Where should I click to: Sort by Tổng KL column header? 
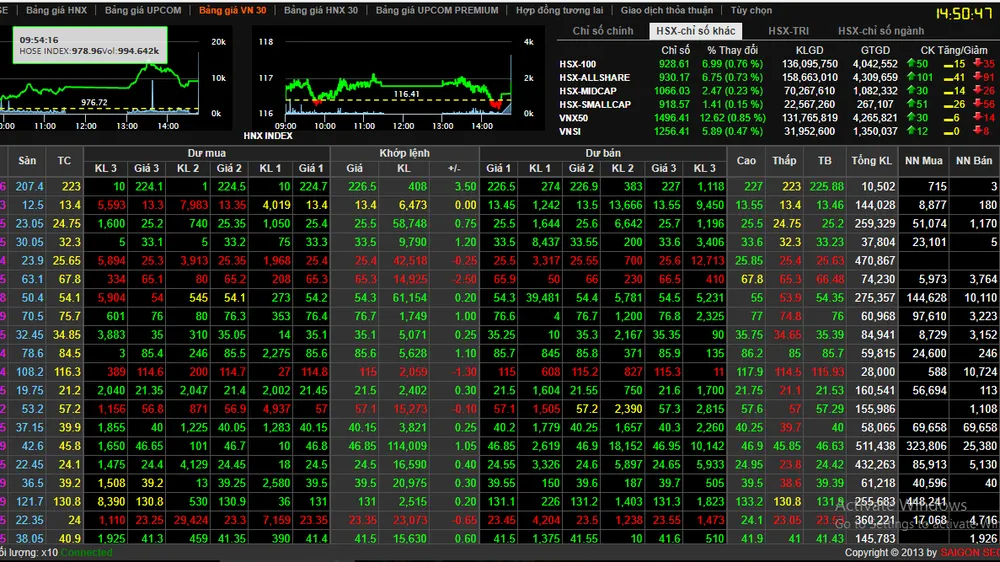point(871,161)
